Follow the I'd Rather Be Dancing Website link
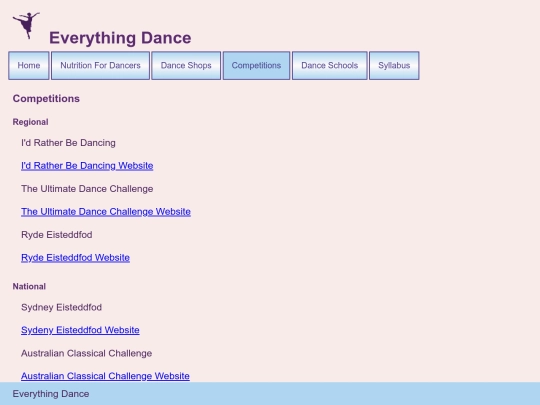 tap(87, 166)
